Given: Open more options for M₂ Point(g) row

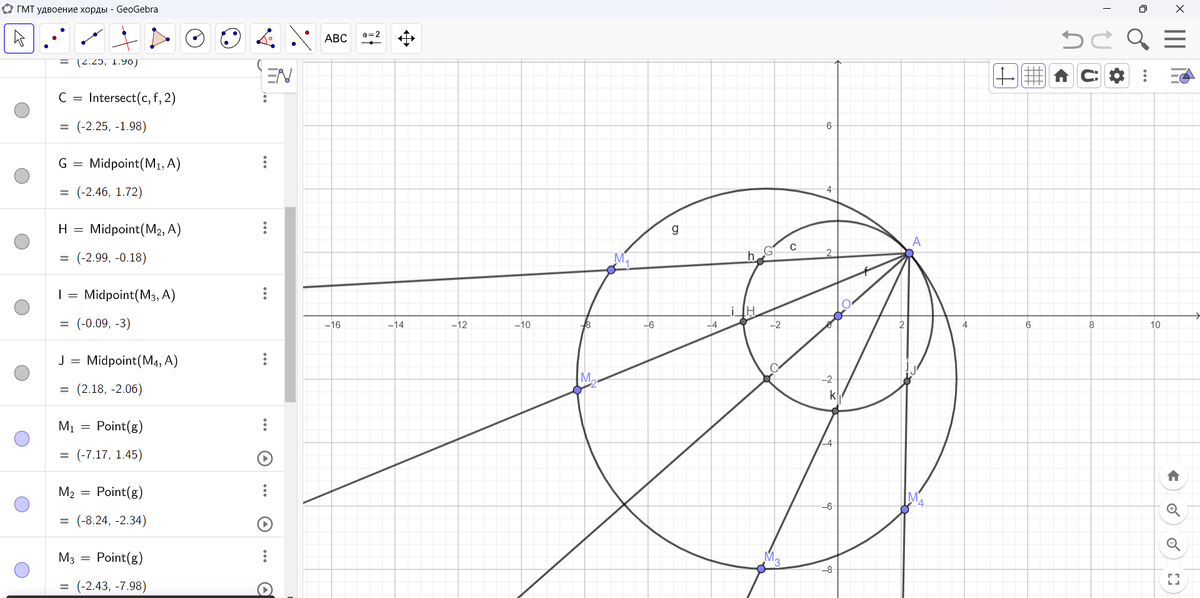Looking at the screenshot, I should point(265,491).
